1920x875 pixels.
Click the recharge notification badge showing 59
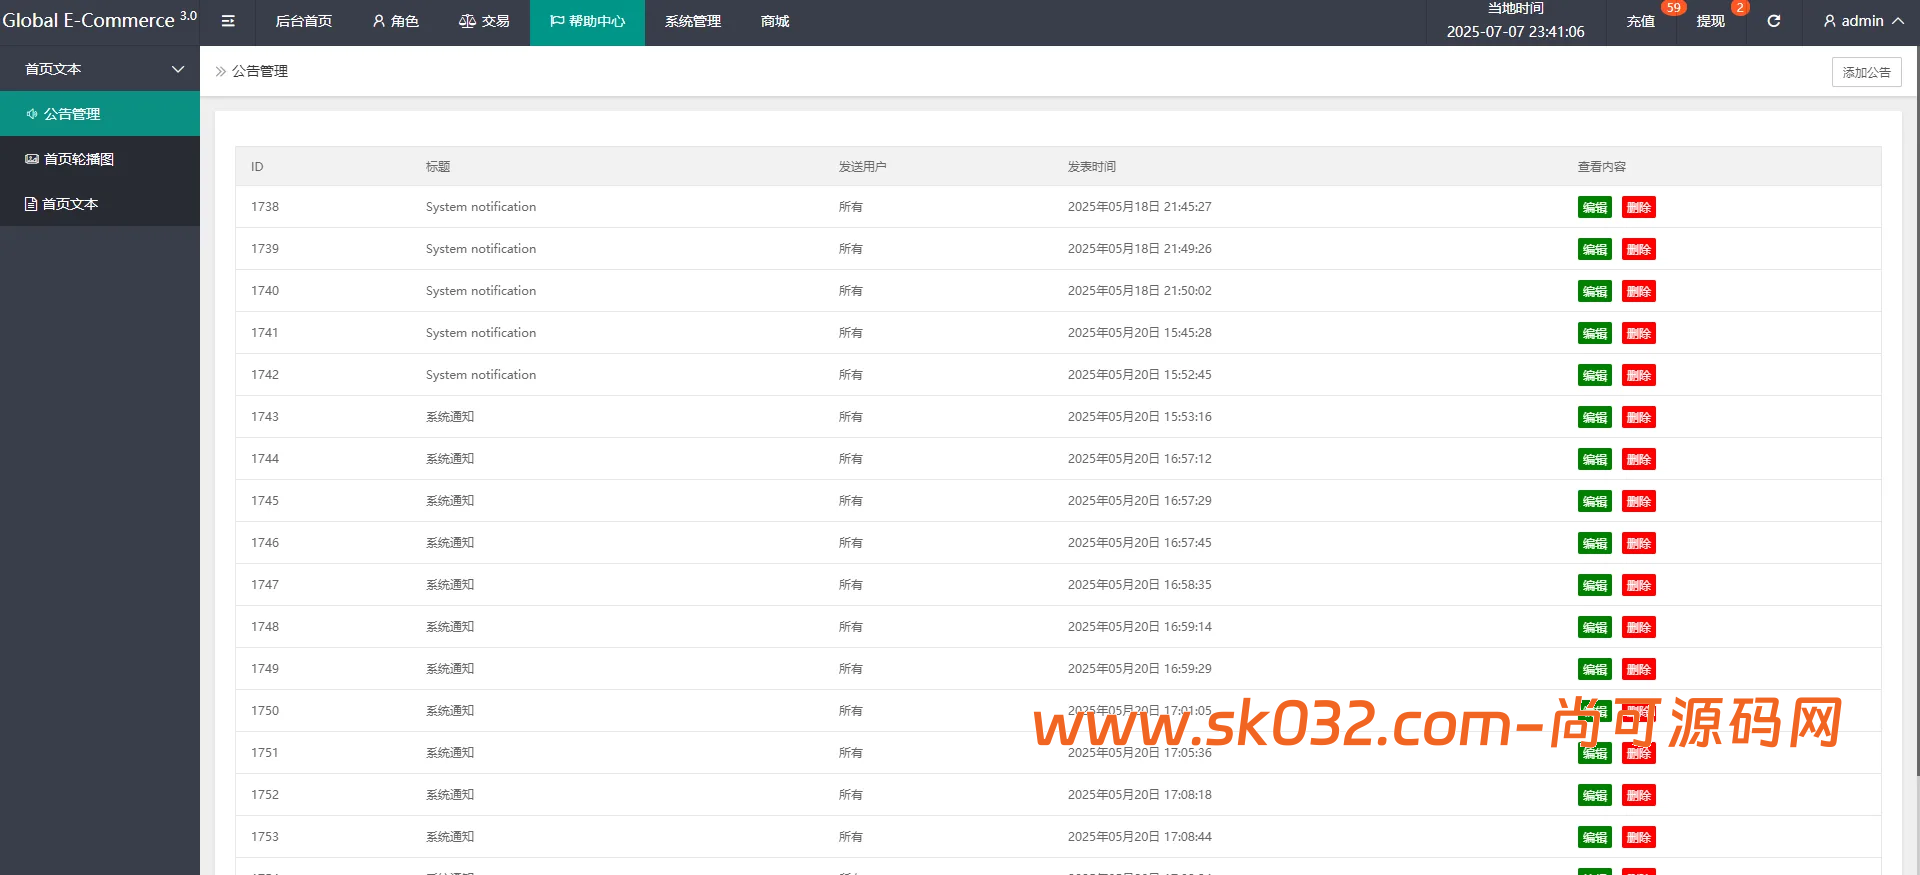[x=1673, y=8]
